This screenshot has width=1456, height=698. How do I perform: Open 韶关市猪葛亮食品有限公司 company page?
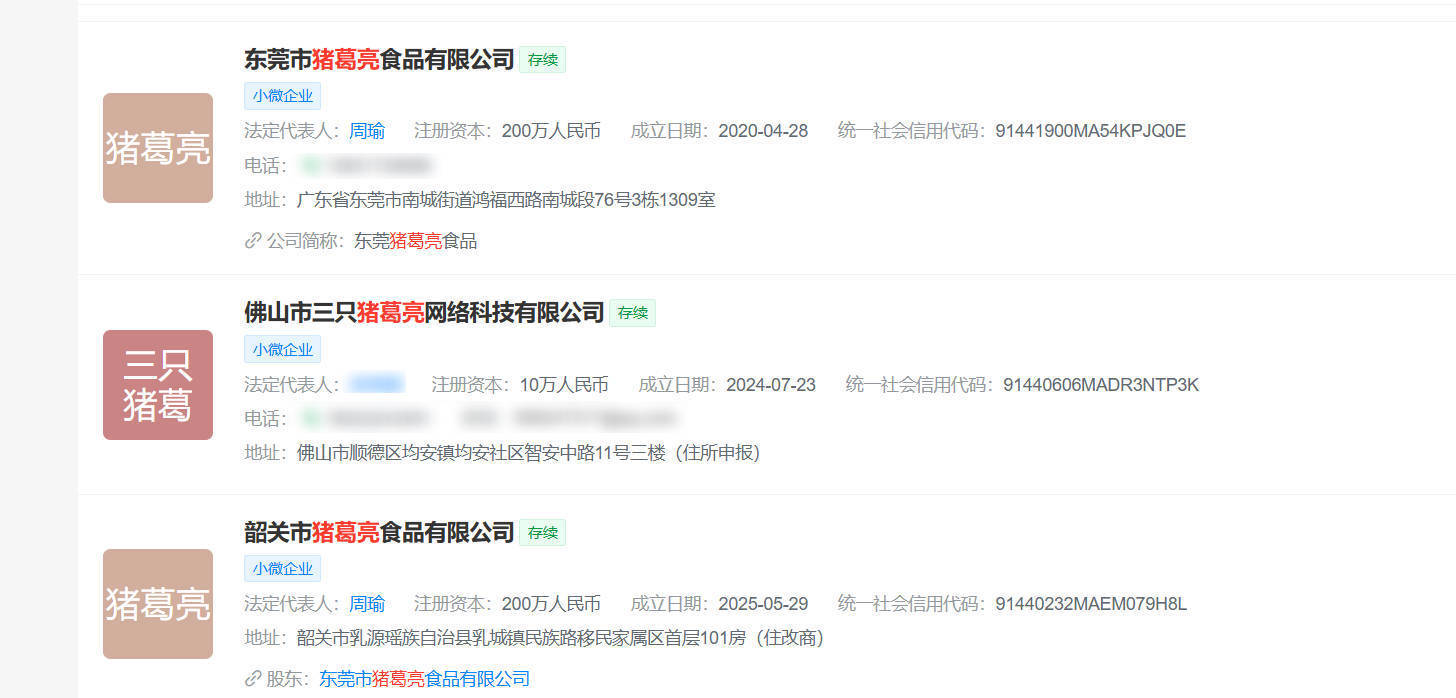pyautogui.click(x=379, y=533)
